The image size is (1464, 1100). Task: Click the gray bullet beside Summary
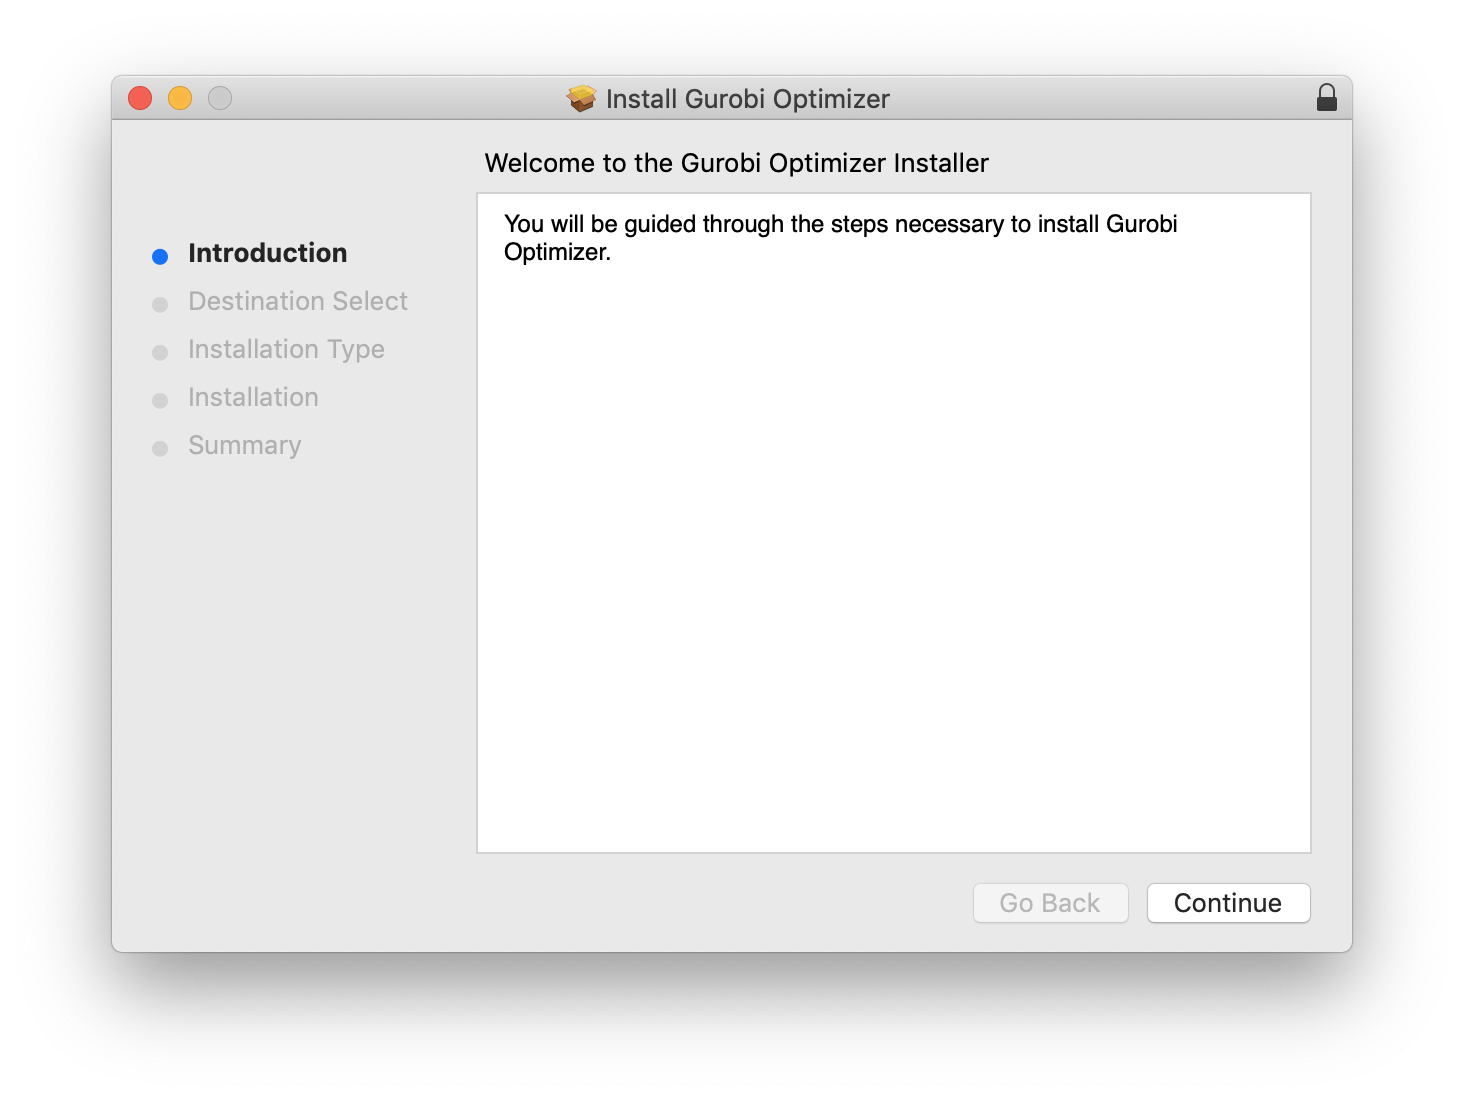coord(160,449)
